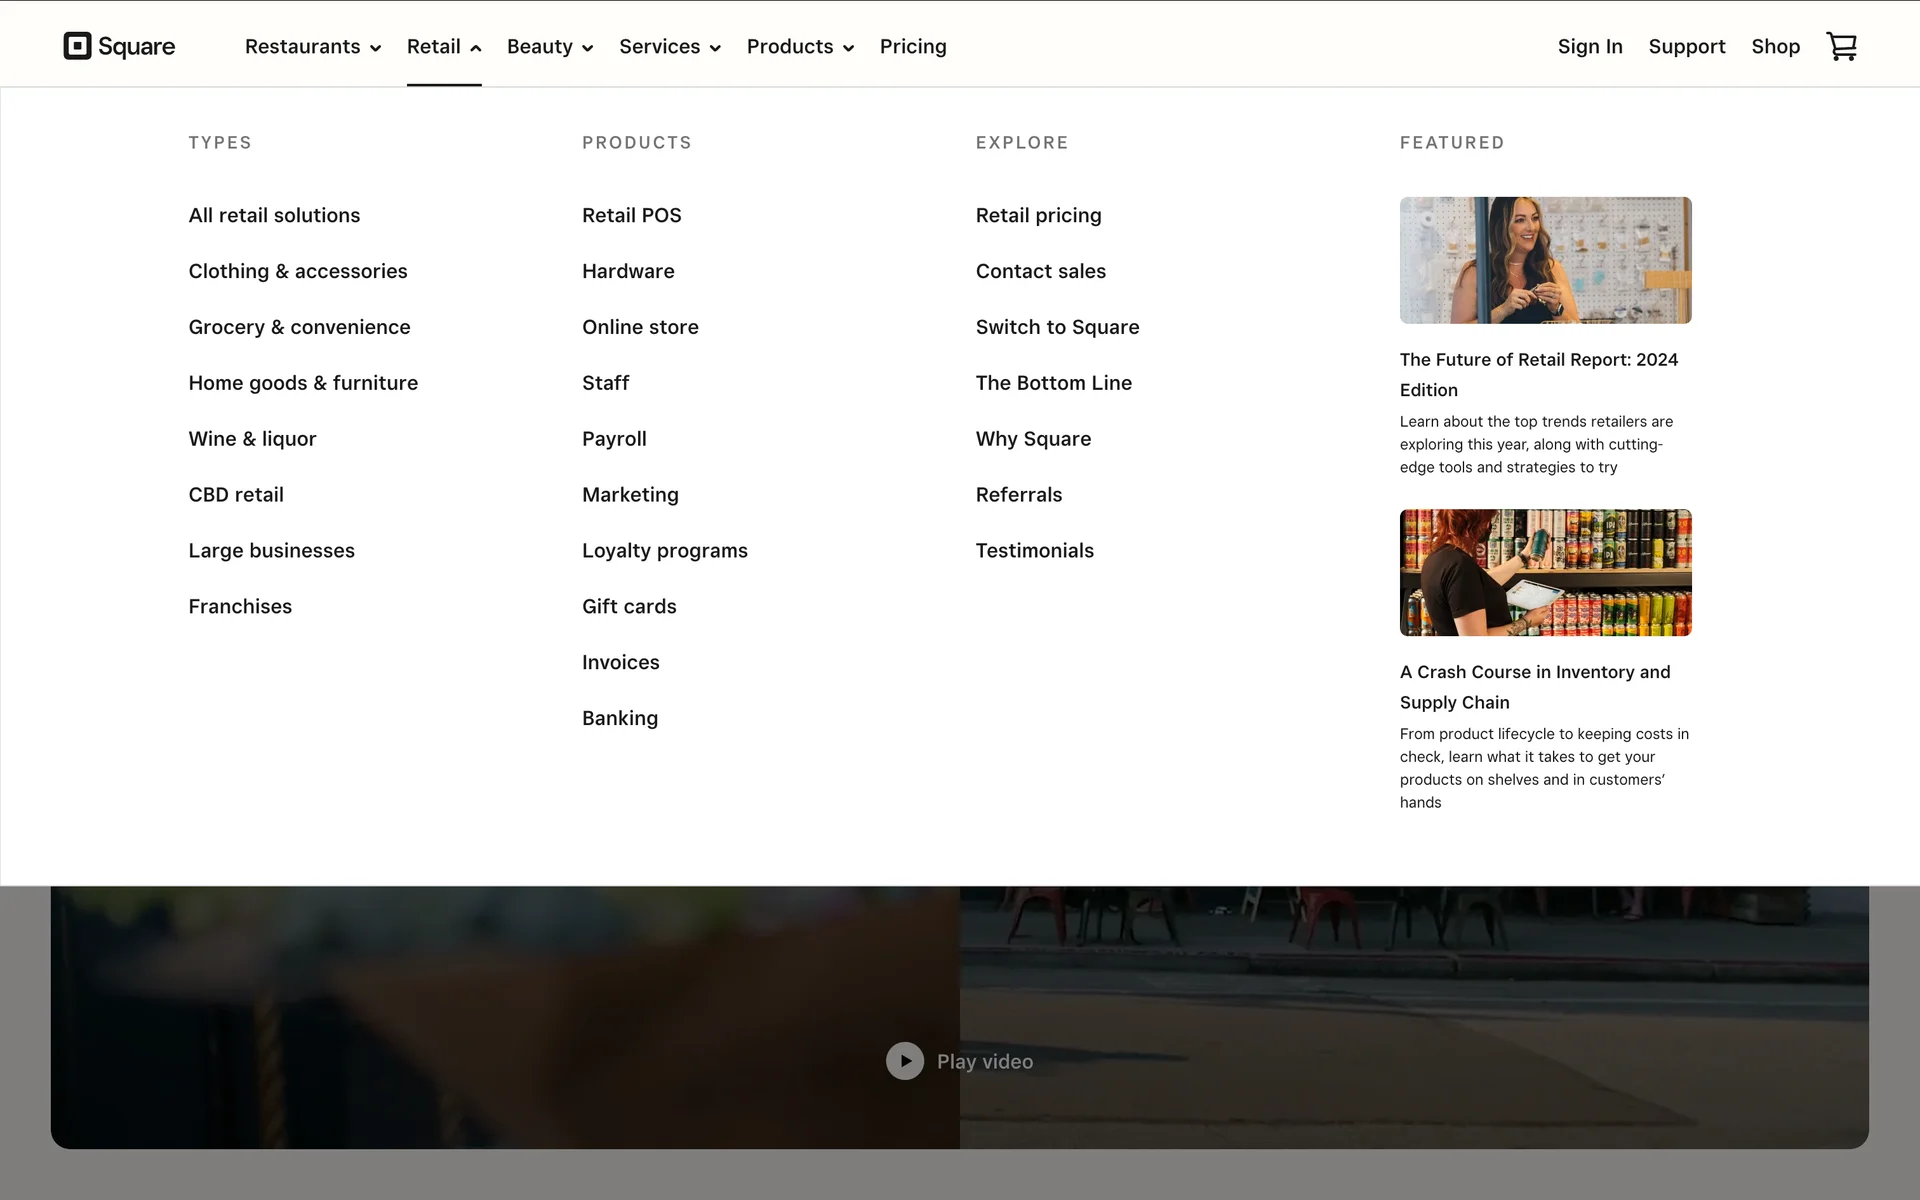This screenshot has height=1200, width=1920.
Task: Click Sign In in header
Action: point(1589,47)
